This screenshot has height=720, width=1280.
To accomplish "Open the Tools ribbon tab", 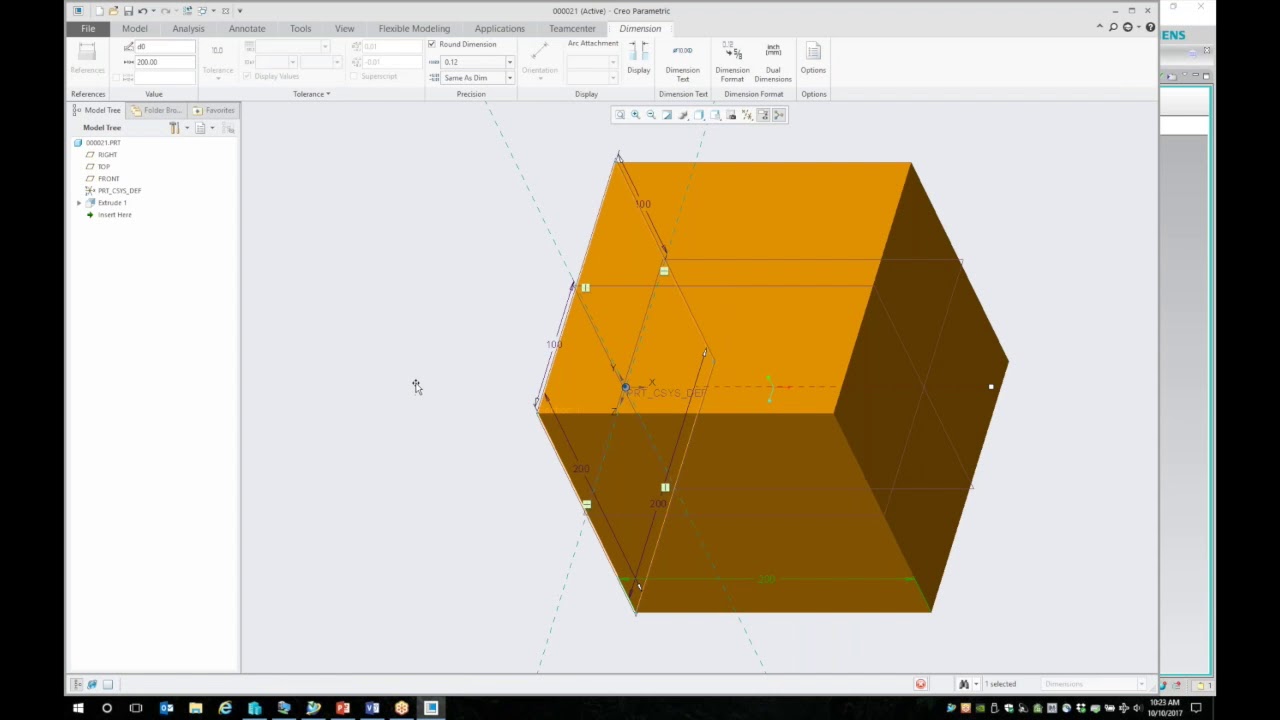I will [300, 28].
